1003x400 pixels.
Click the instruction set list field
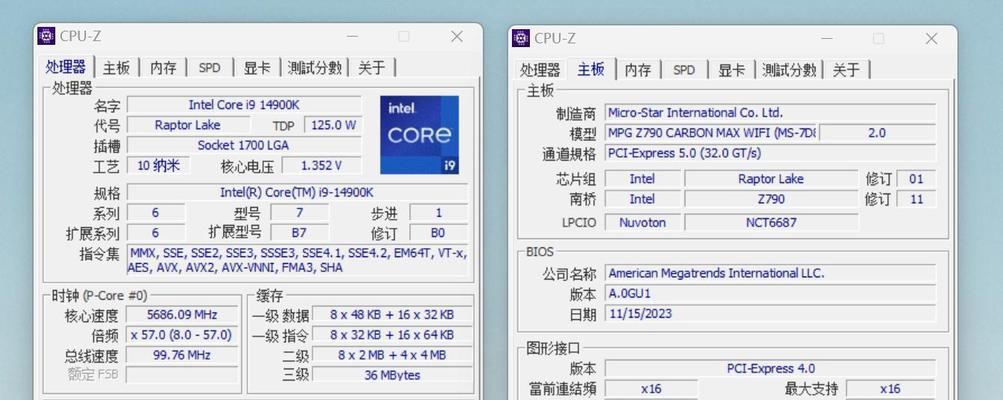click(297, 260)
